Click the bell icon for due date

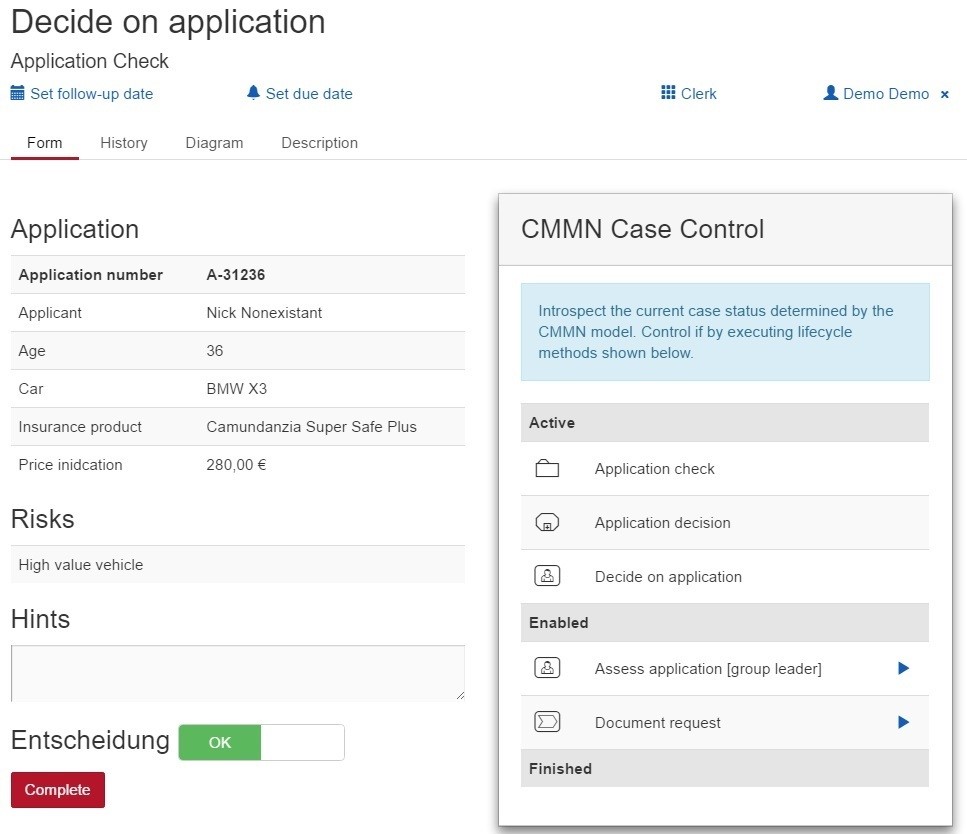253,93
